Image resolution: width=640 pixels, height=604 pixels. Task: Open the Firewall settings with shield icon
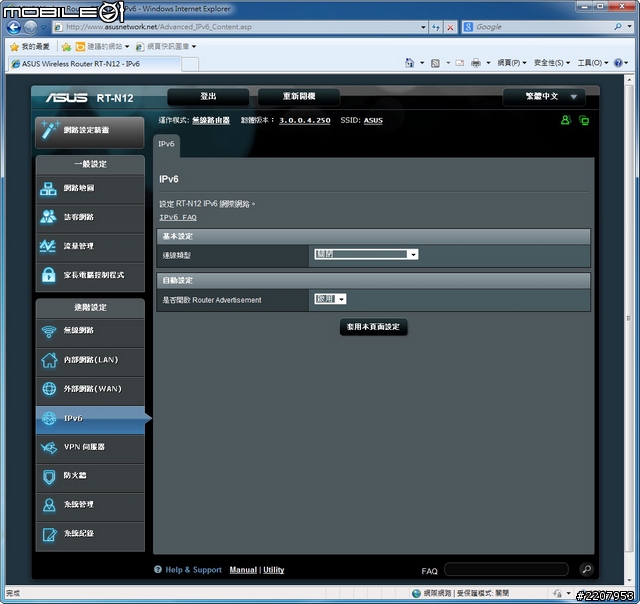tap(90, 476)
